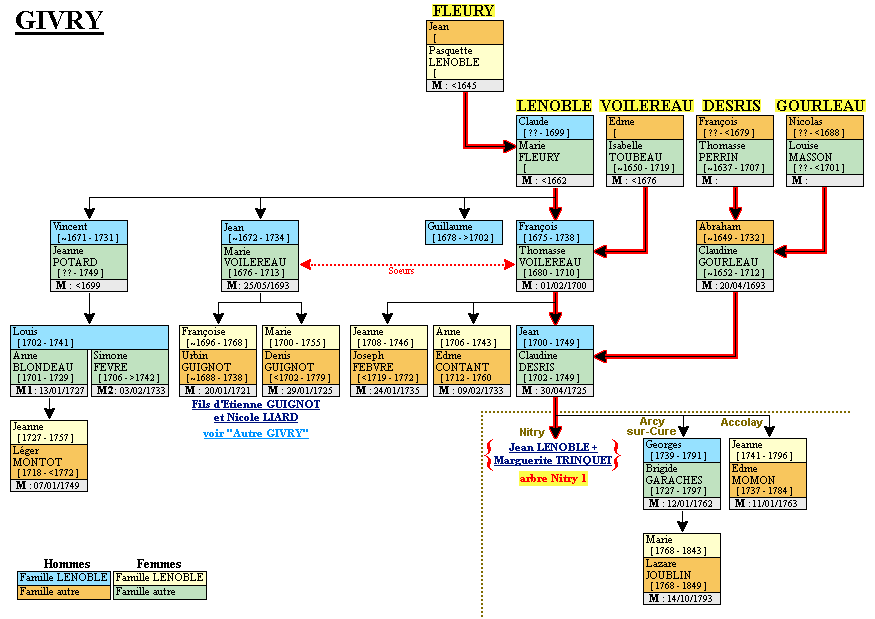Select the Jean and Pasquette LENOBLE box
This screenshot has width=875, height=619.
point(464,56)
